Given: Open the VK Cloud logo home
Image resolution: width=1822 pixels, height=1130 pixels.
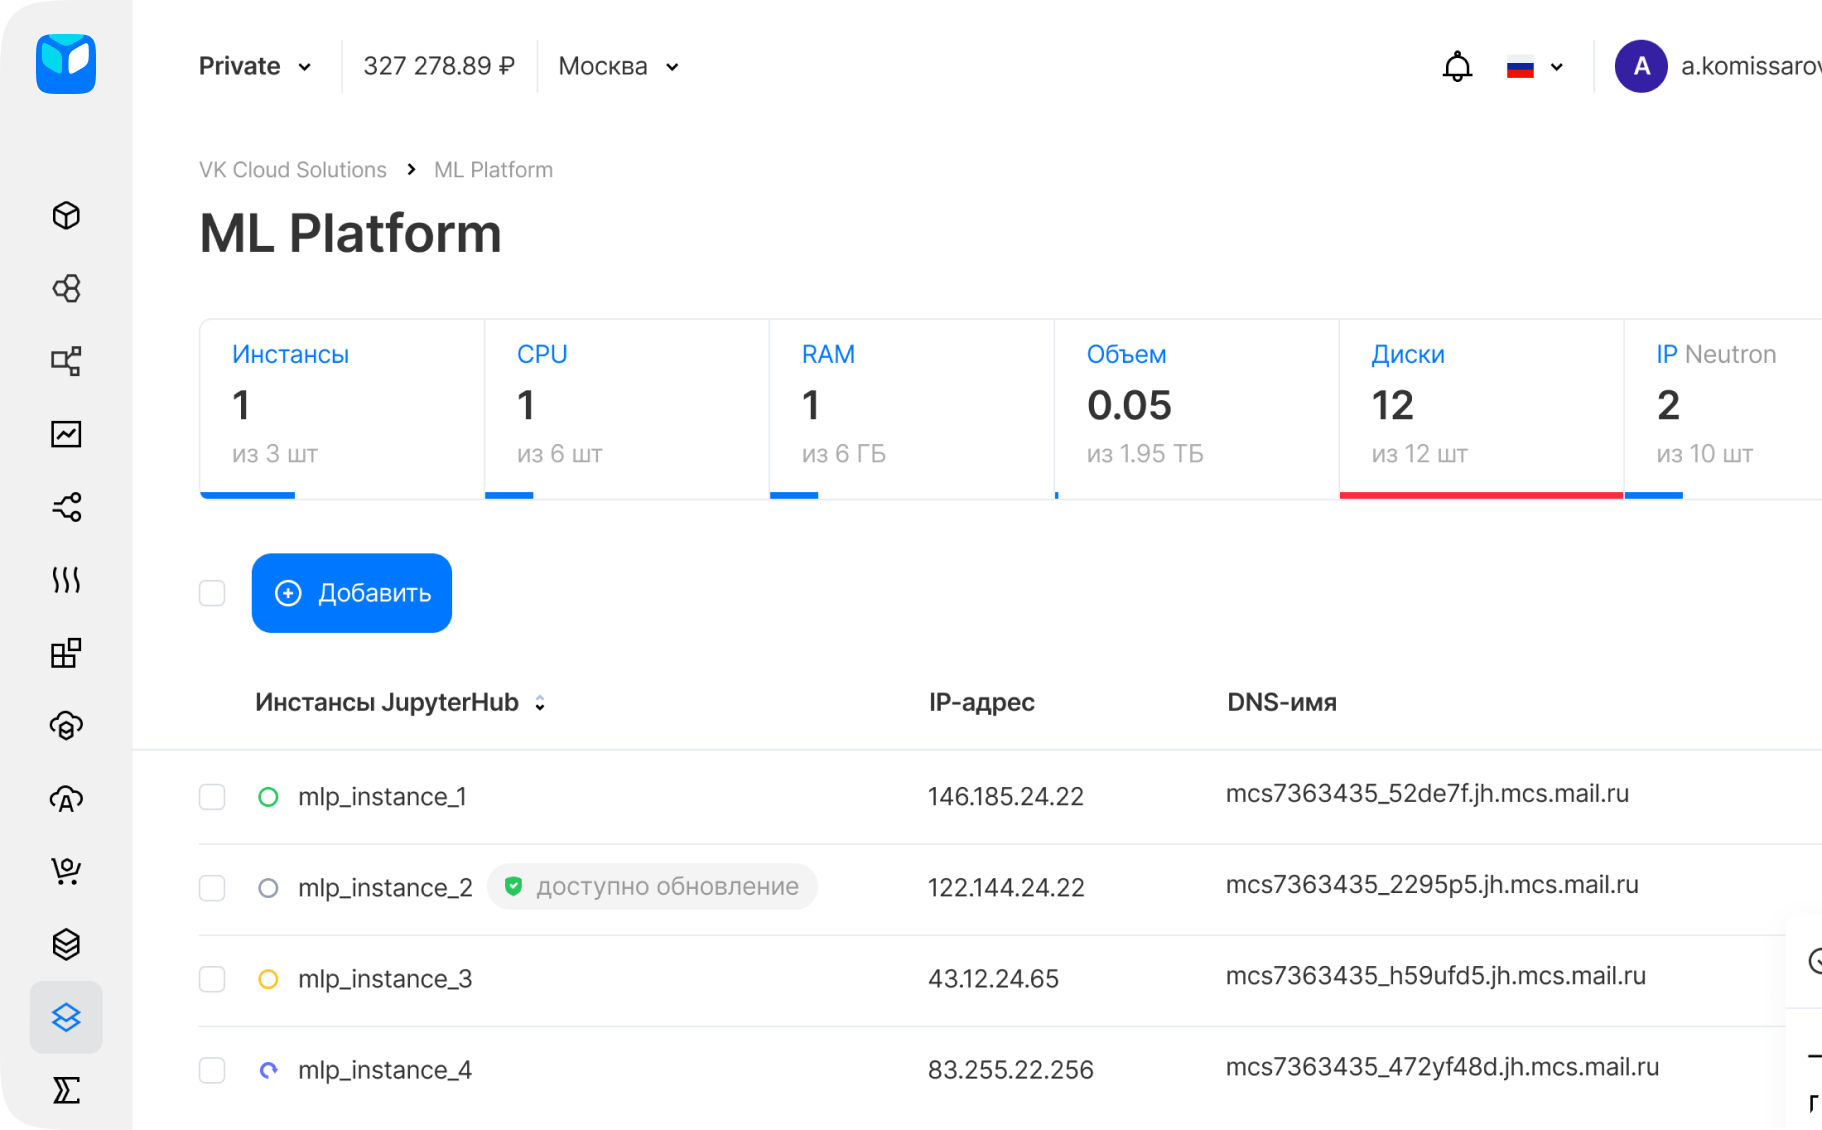Looking at the screenshot, I should (x=66, y=64).
